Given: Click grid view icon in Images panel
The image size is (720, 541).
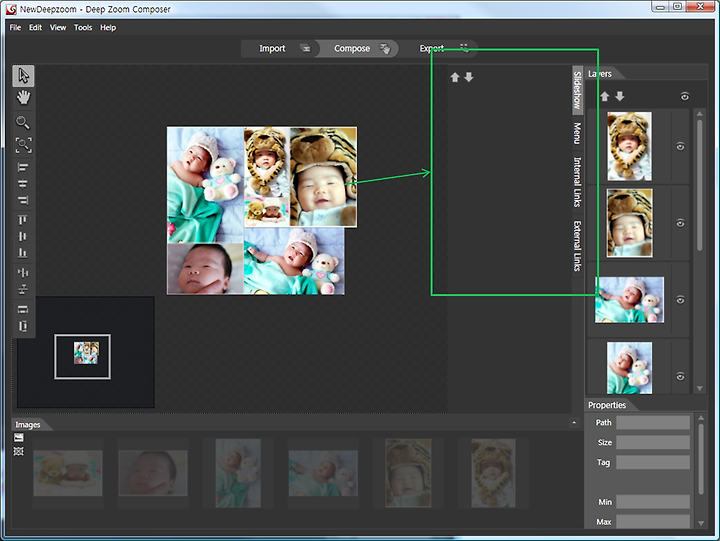Looking at the screenshot, I should click(x=18, y=451).
